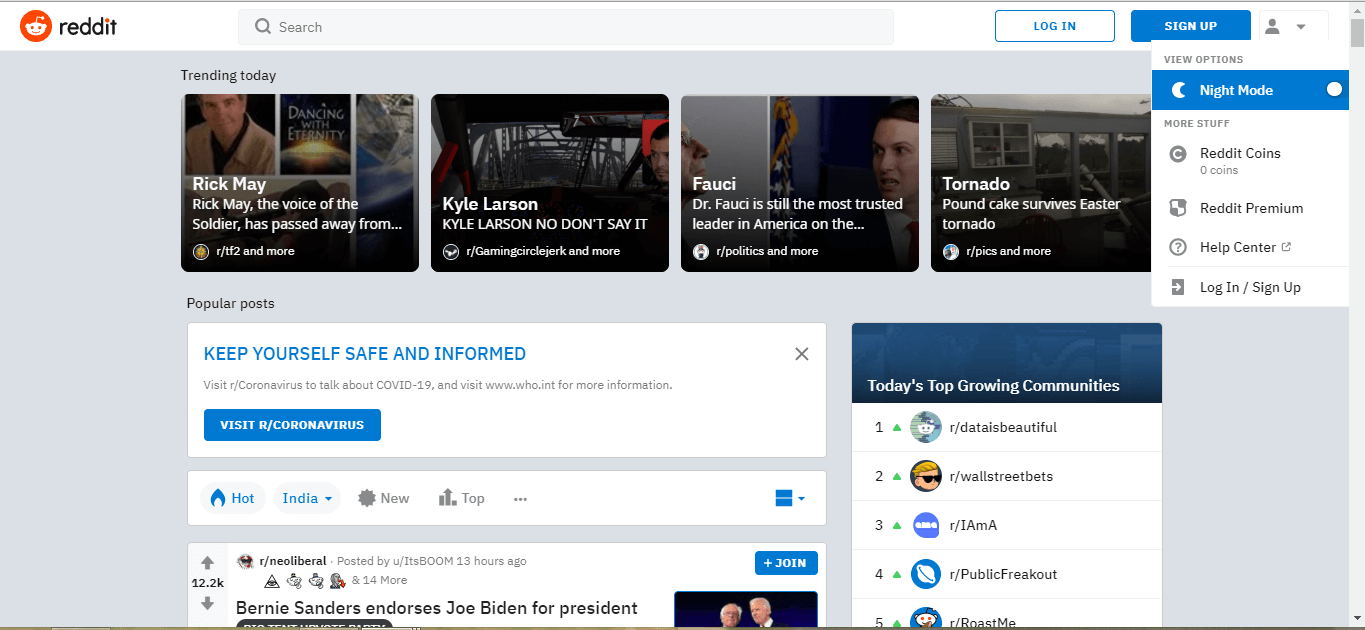Click the 'KEEP YOURSELF SAFE AND INFORMED' heading
This screenshot has height=630, width=1365.
(x=365, y=354)
